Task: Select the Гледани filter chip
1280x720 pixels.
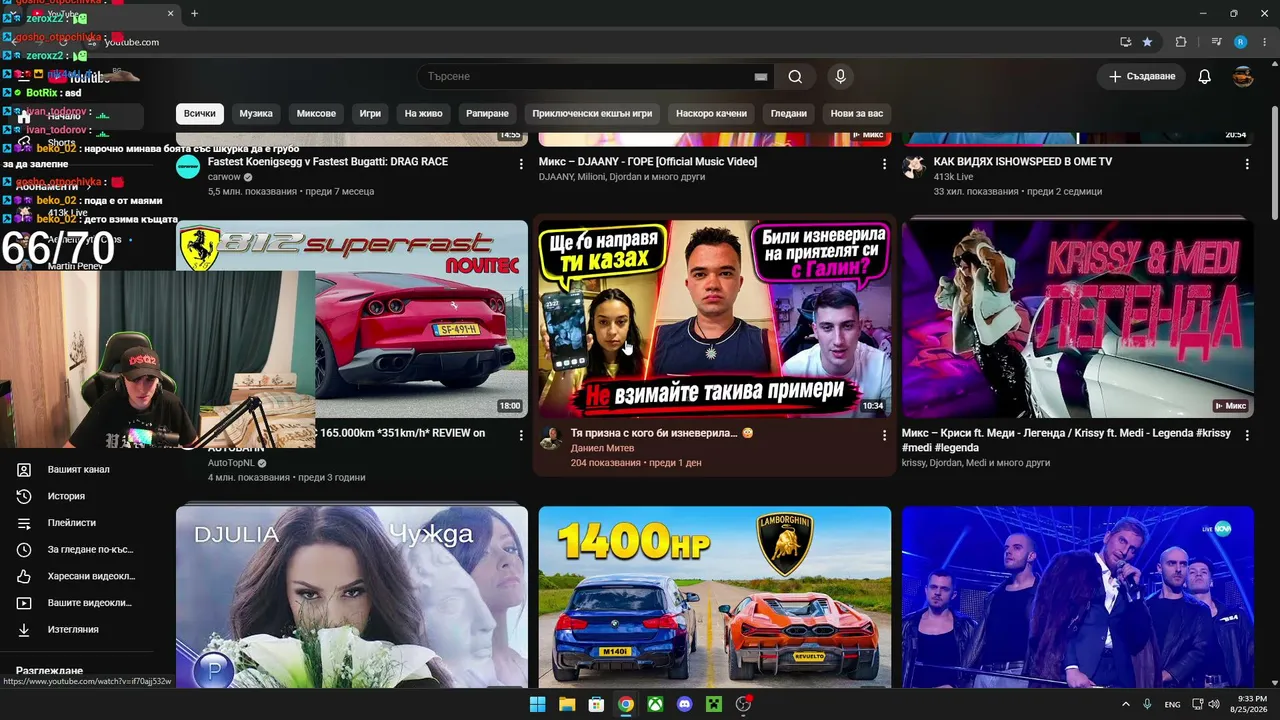Action: point(789,114)
